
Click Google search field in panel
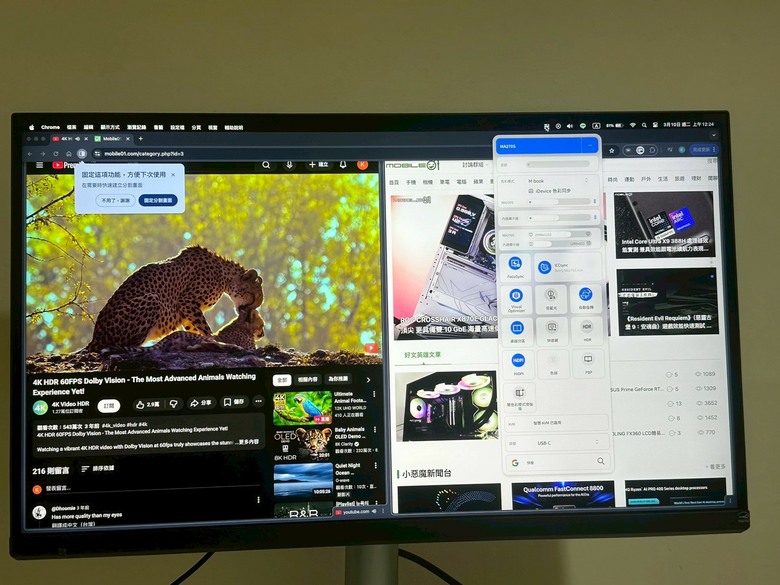tap(556, 462)
